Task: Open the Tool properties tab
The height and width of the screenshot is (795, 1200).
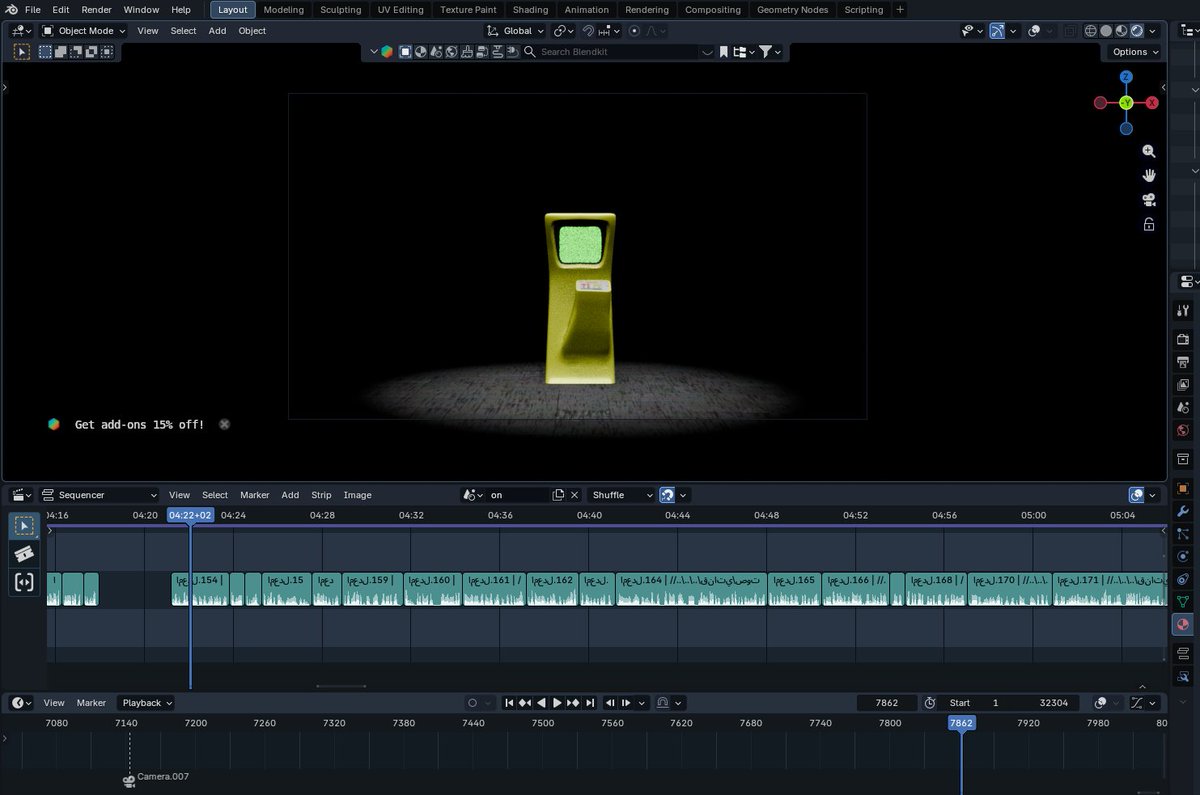Action: pos(1183,311)
